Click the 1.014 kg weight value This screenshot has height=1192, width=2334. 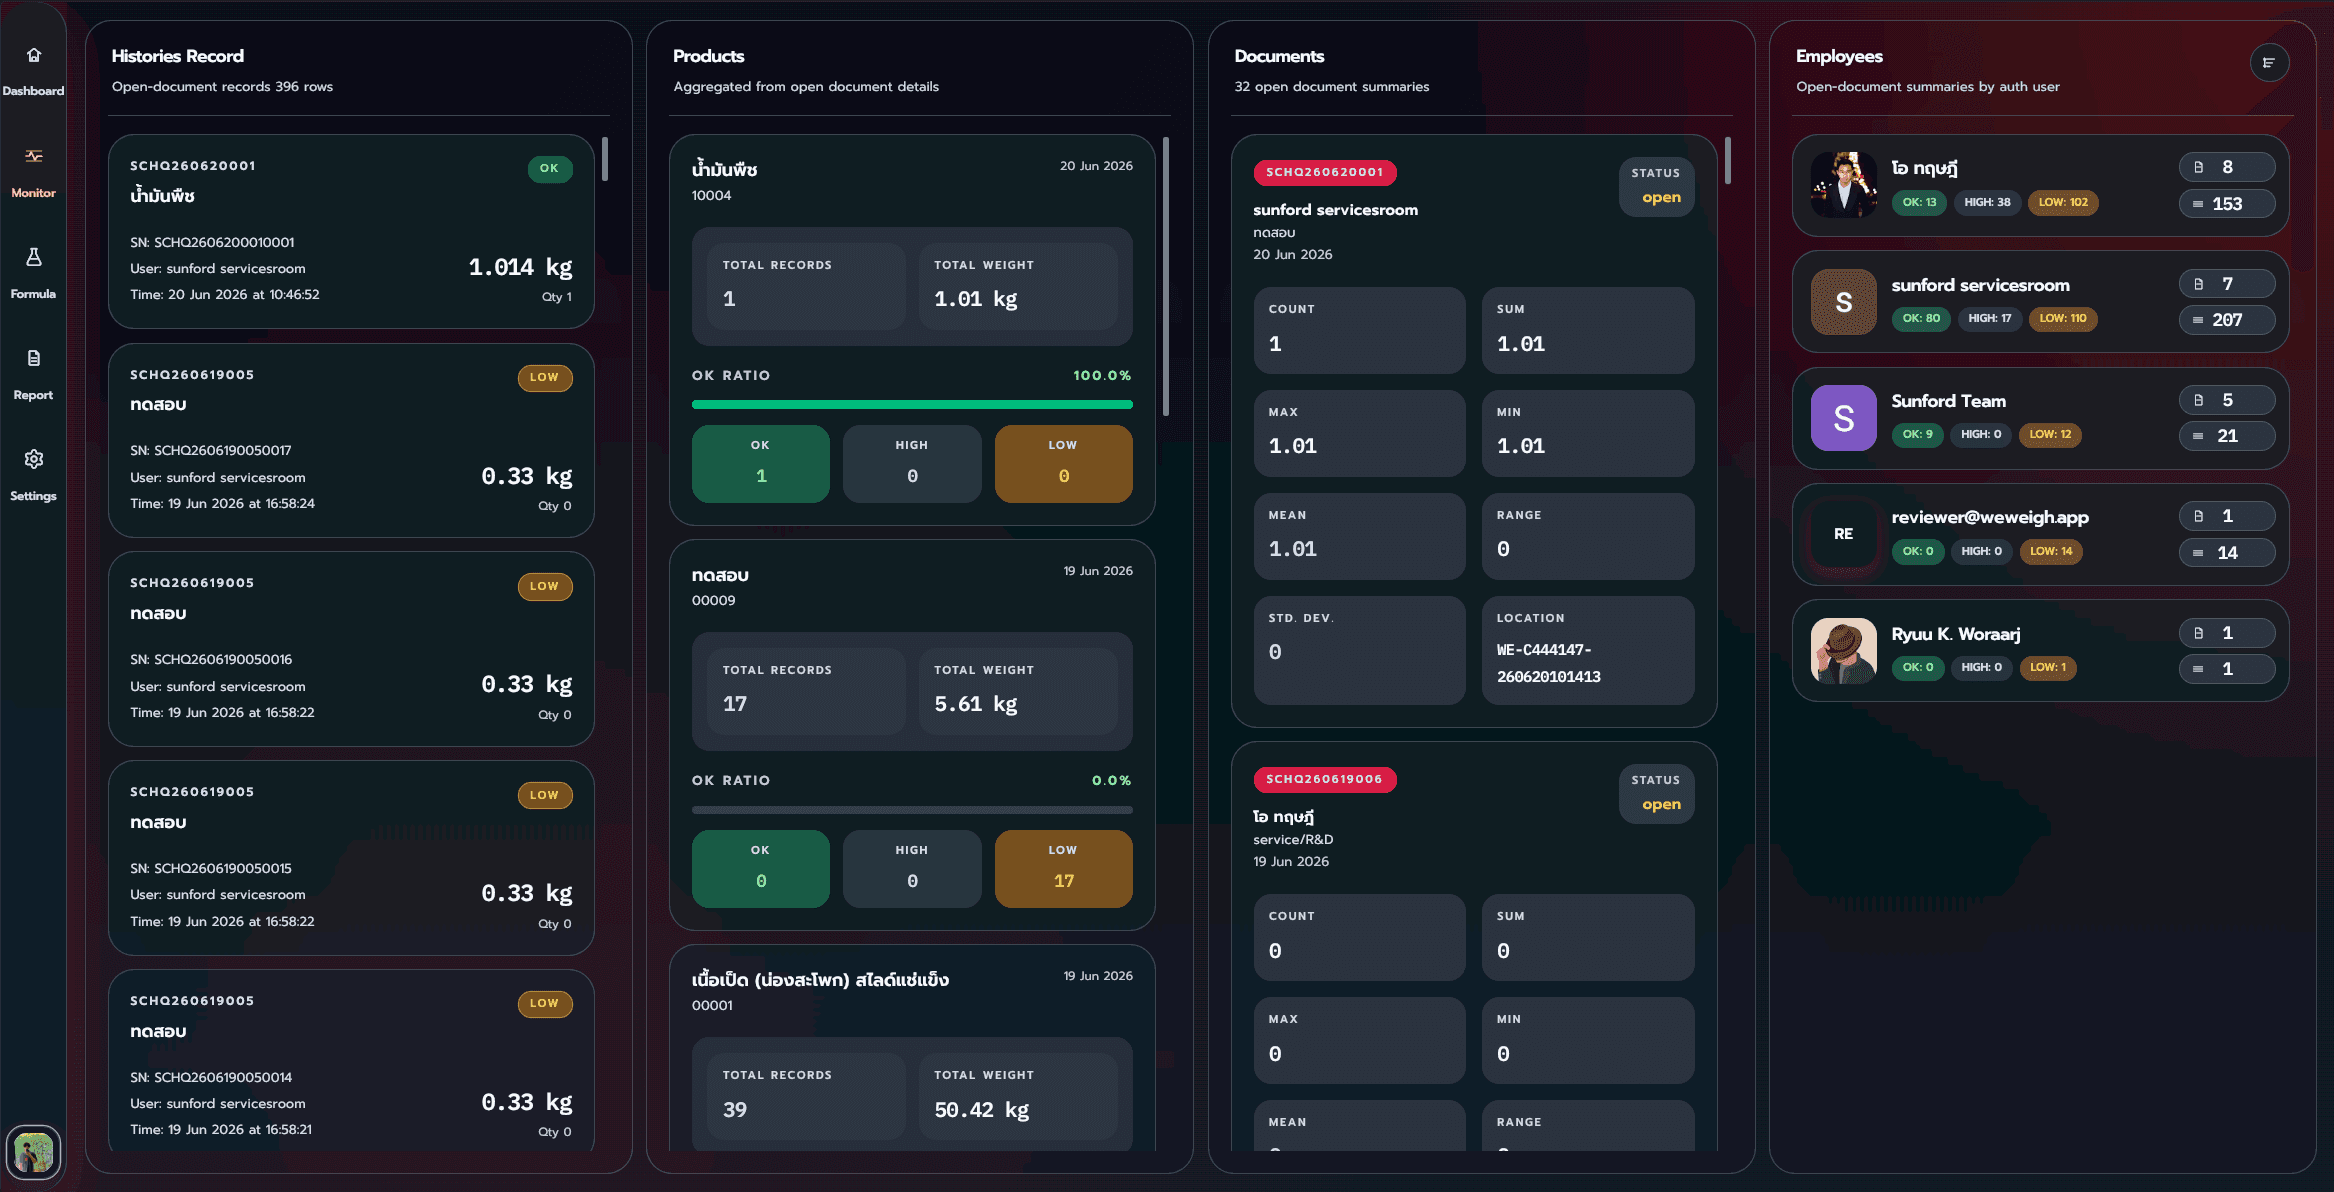520,267
